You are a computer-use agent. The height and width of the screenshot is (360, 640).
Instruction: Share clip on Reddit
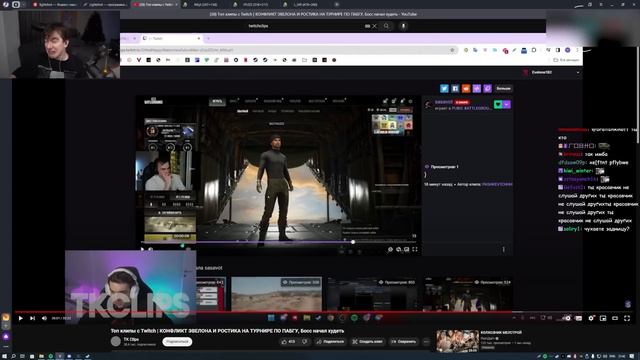click(466, 88)
